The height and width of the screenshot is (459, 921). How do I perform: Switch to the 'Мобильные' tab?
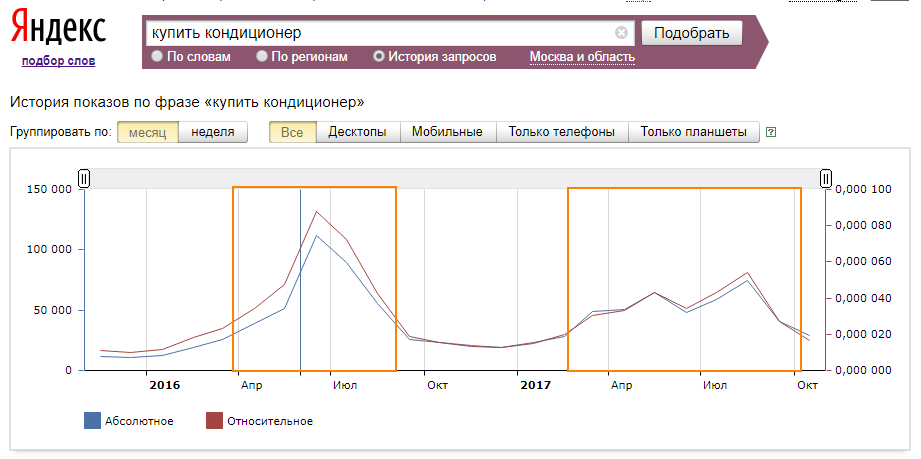[448, 132]
